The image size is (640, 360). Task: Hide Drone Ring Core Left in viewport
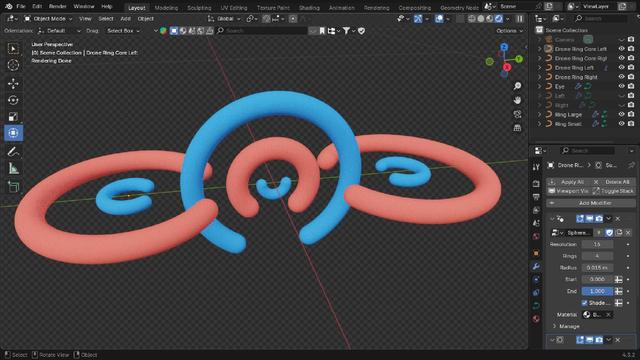click(x=621, y=49)
